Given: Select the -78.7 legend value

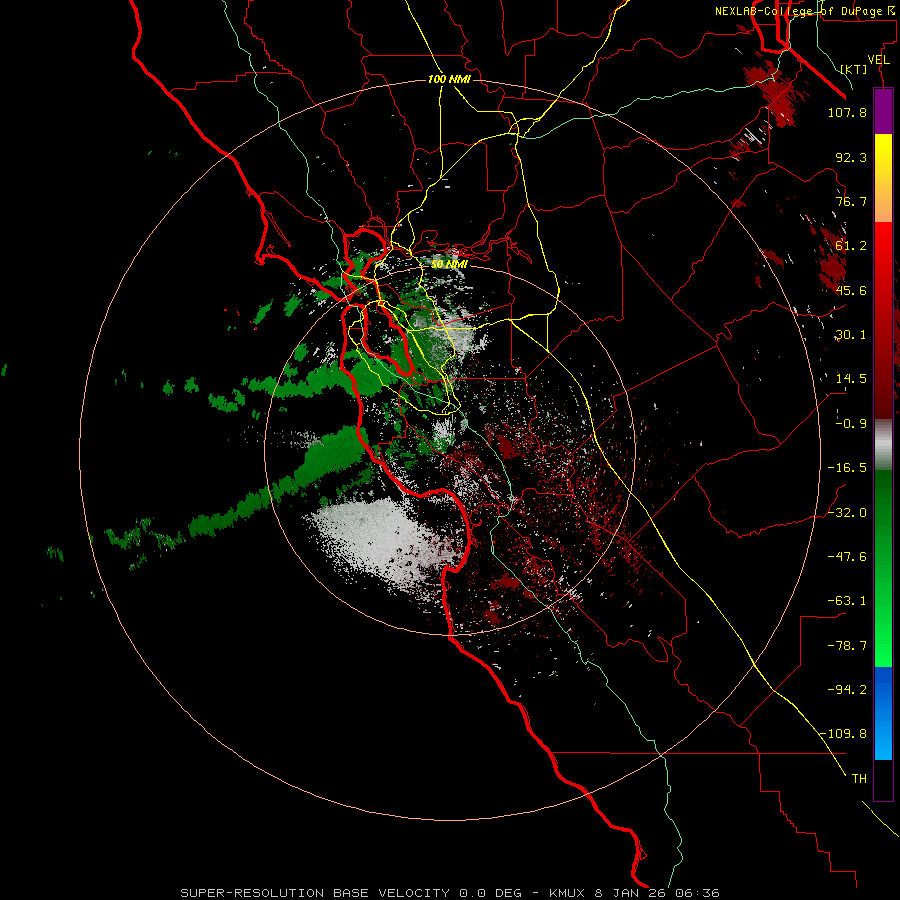Looking at the screenshot, I should coord(847,646).
